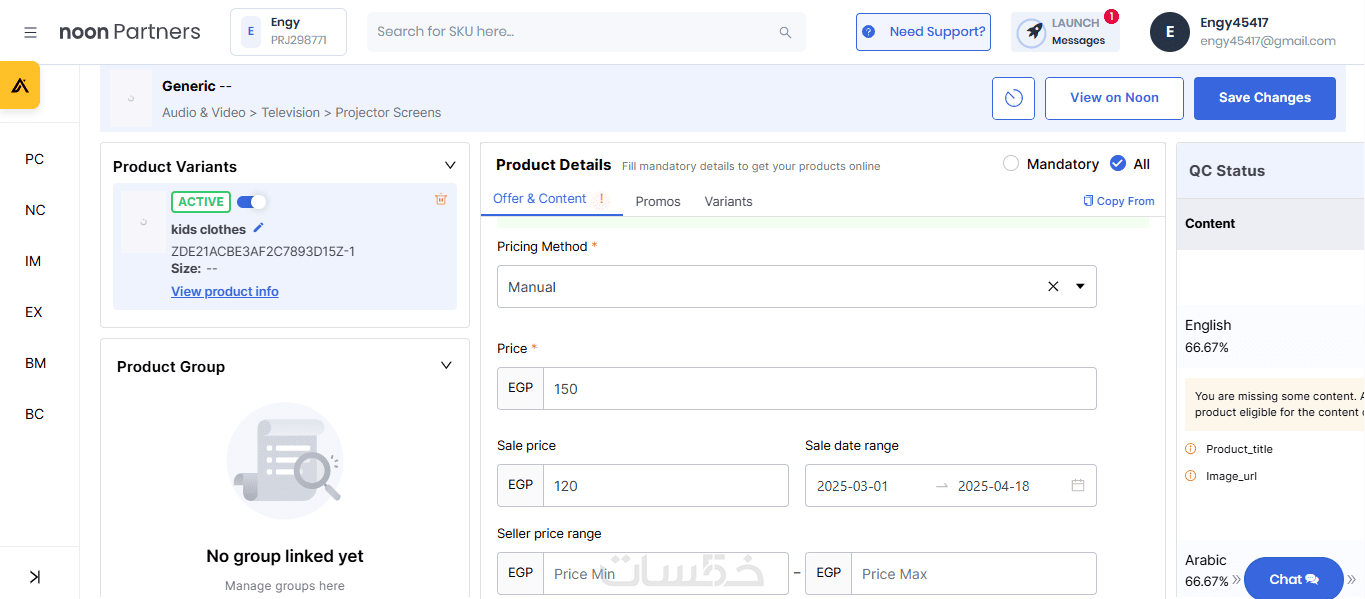Switch to the Variants tab
The width and height of the screenshot is (1365, 599).
[x=728, y=201]
